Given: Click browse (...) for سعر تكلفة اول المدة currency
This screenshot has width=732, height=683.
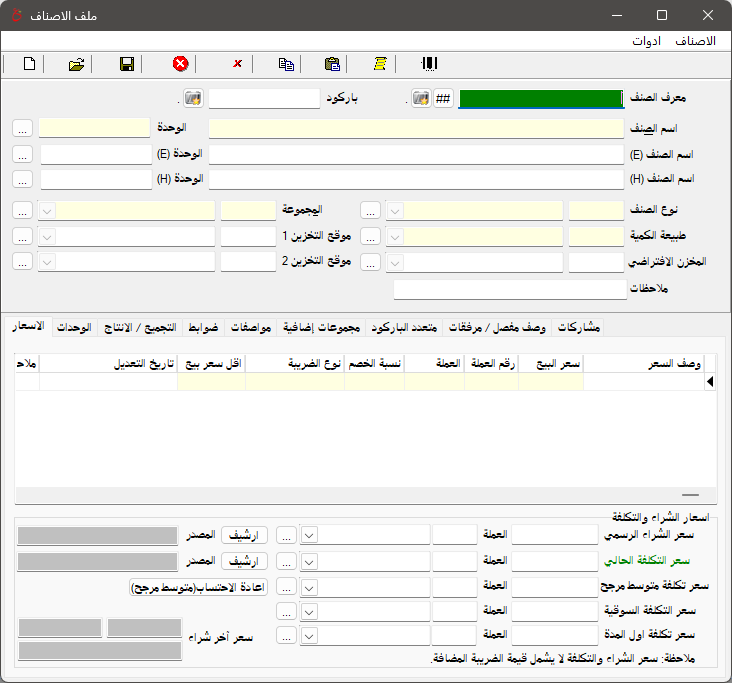Looking at the screenshot, I should [x=286, y=635].
